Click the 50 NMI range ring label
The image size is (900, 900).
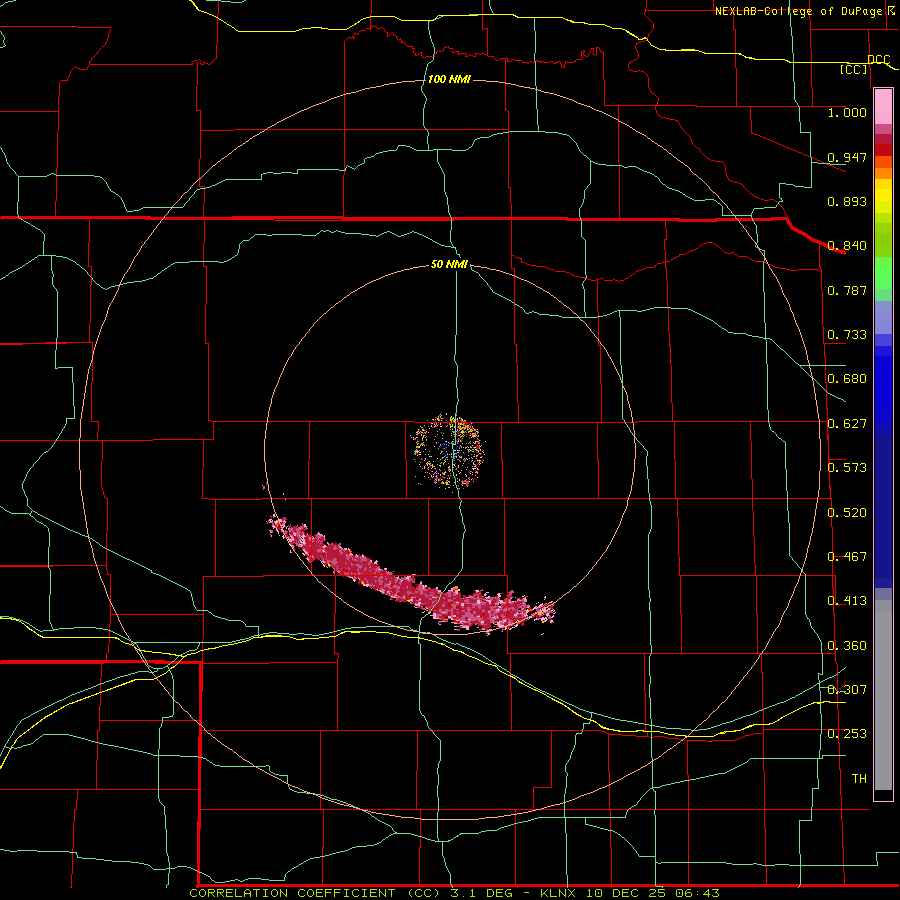449,265
